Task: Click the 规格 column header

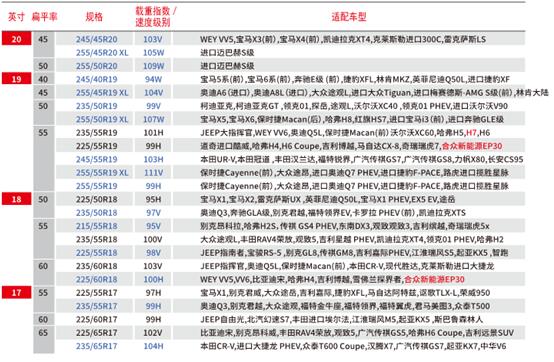Action: [94, 17]
